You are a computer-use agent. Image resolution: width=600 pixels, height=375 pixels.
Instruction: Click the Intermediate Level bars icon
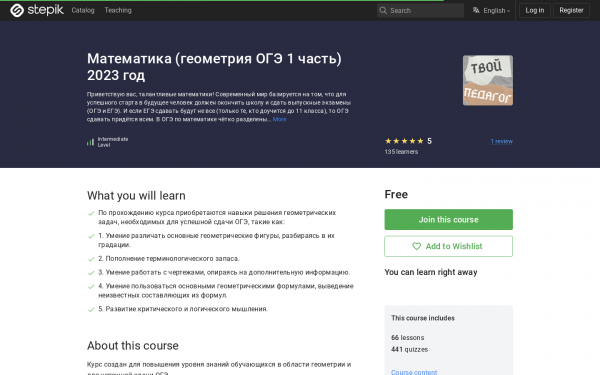coord(90,142)
